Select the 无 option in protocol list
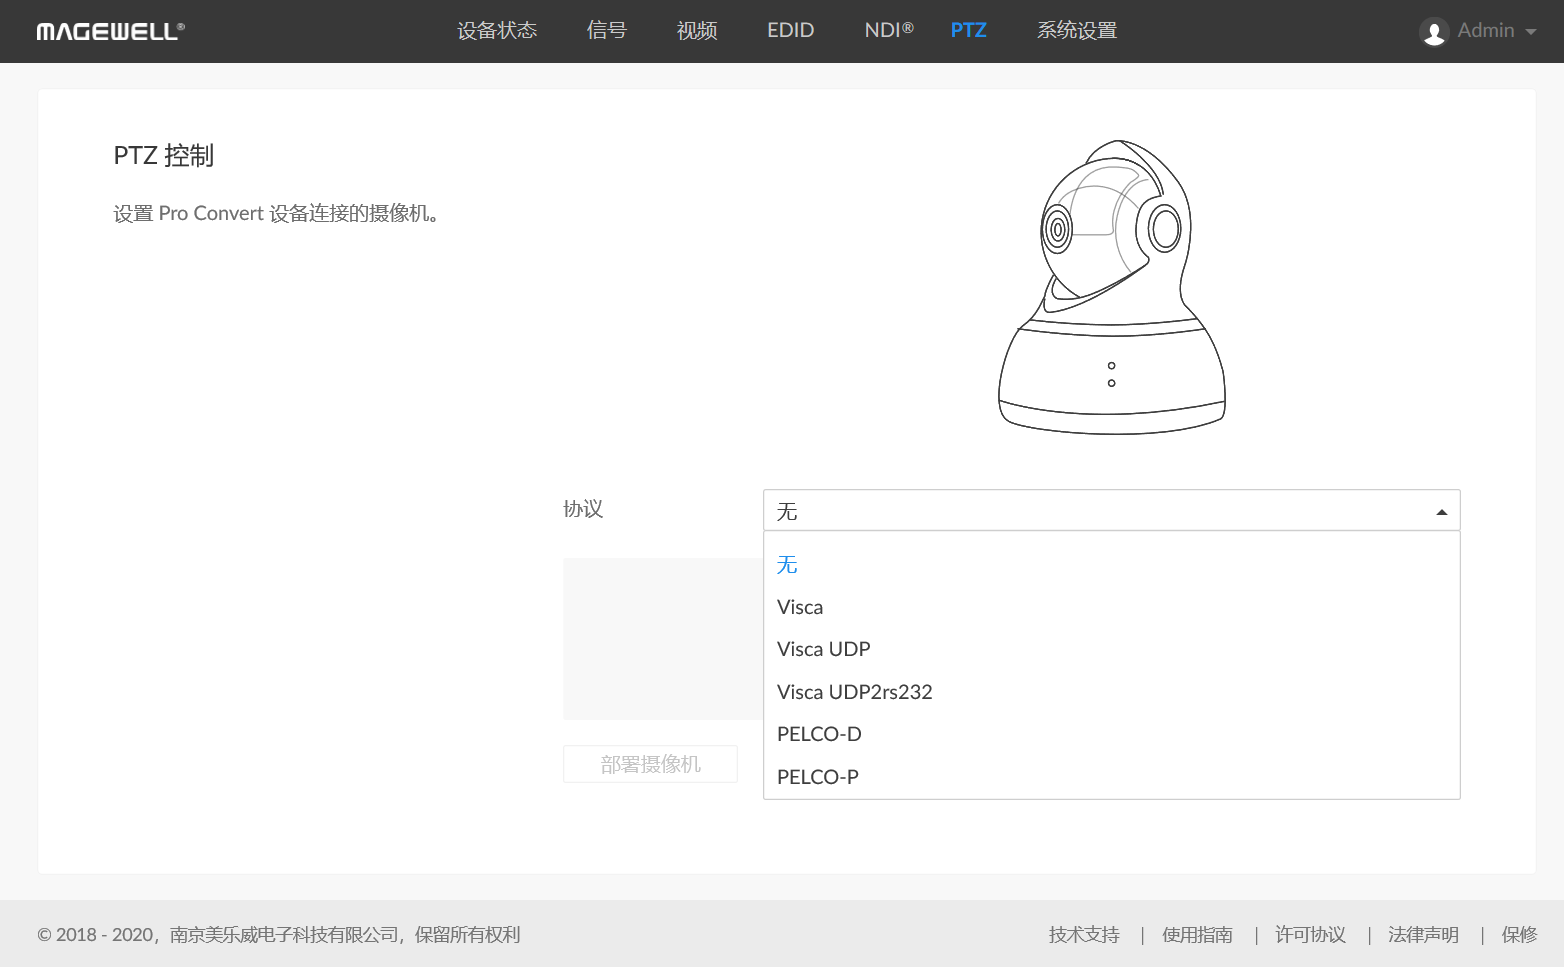 [787, 565]
